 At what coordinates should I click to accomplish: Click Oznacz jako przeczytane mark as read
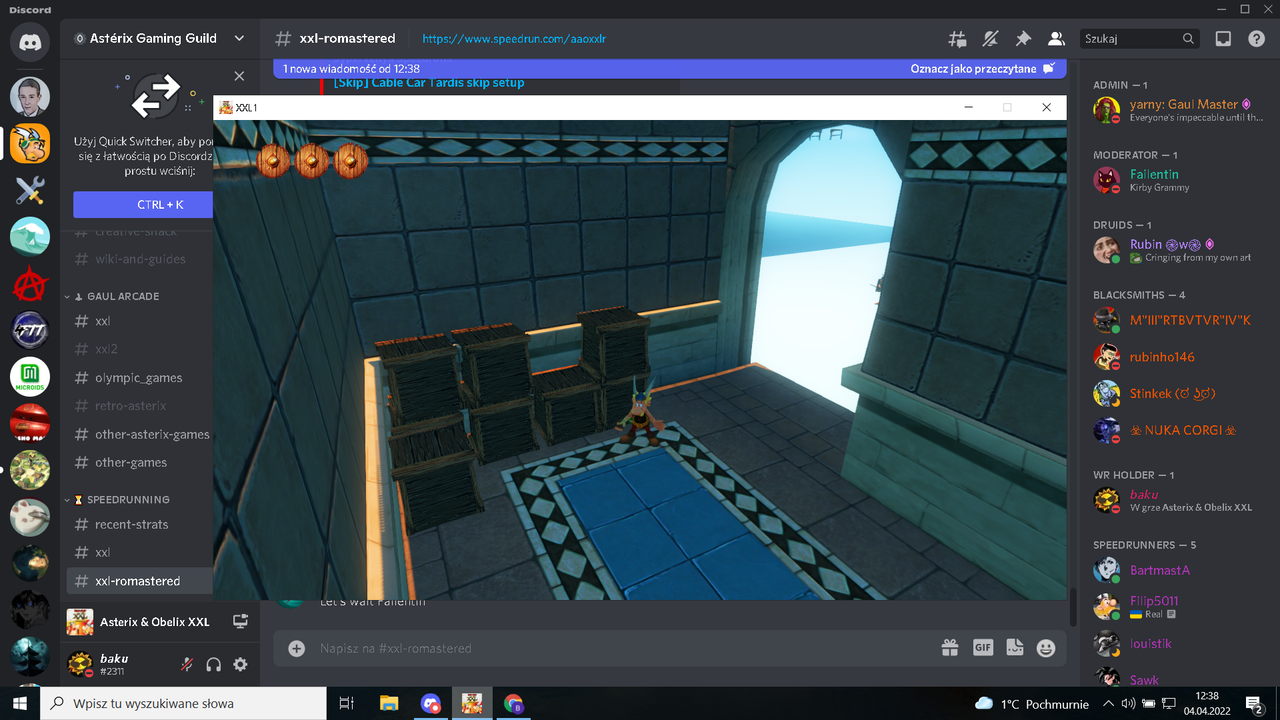pyautogui.click(x=982, y=69)
